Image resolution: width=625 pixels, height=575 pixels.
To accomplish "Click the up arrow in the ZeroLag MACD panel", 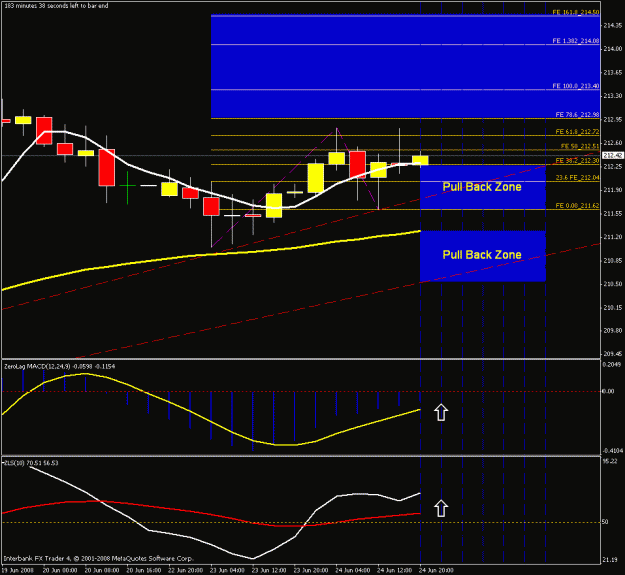I will (x=441, y=412).
